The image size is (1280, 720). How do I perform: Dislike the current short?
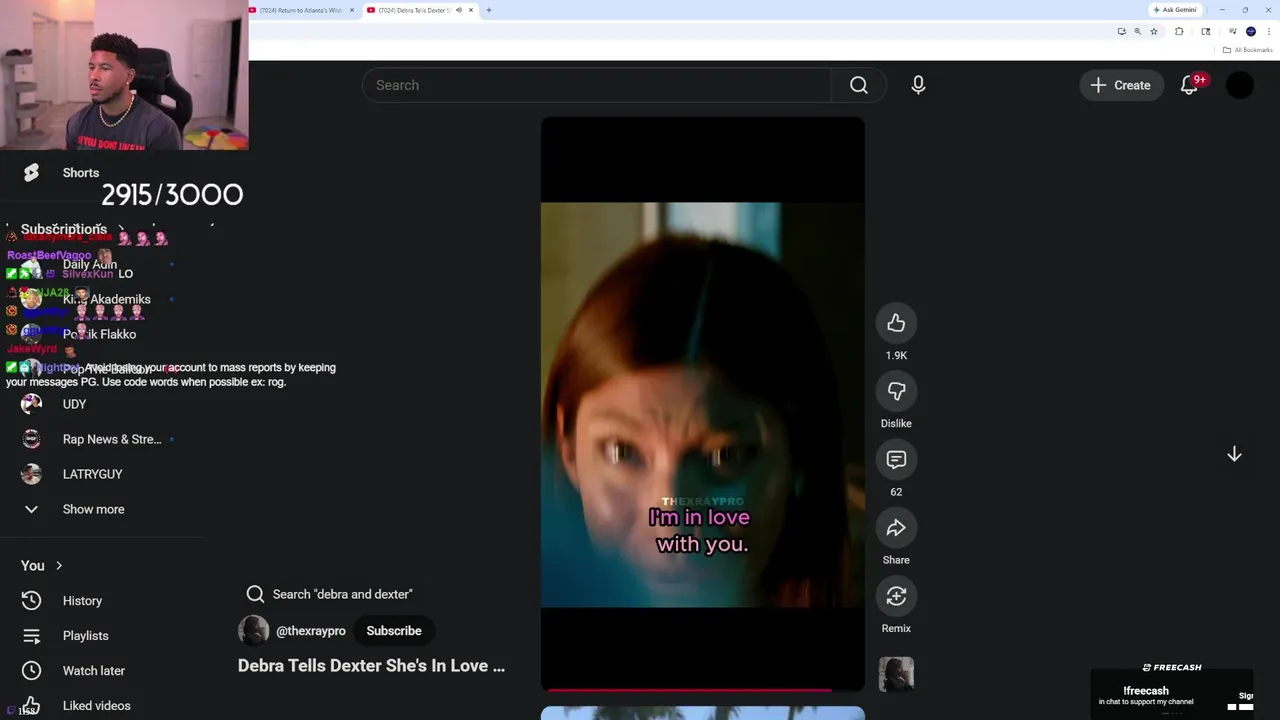896,391
